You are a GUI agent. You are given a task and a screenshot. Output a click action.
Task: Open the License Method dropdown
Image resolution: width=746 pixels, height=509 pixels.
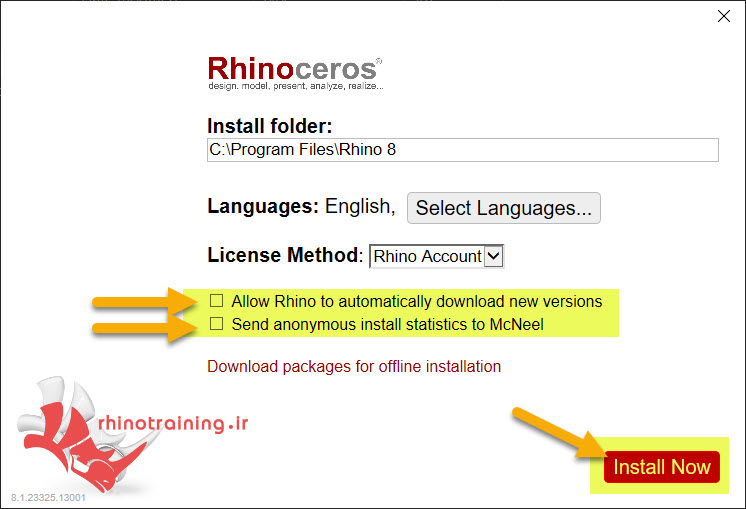click(x=436, y=256)
